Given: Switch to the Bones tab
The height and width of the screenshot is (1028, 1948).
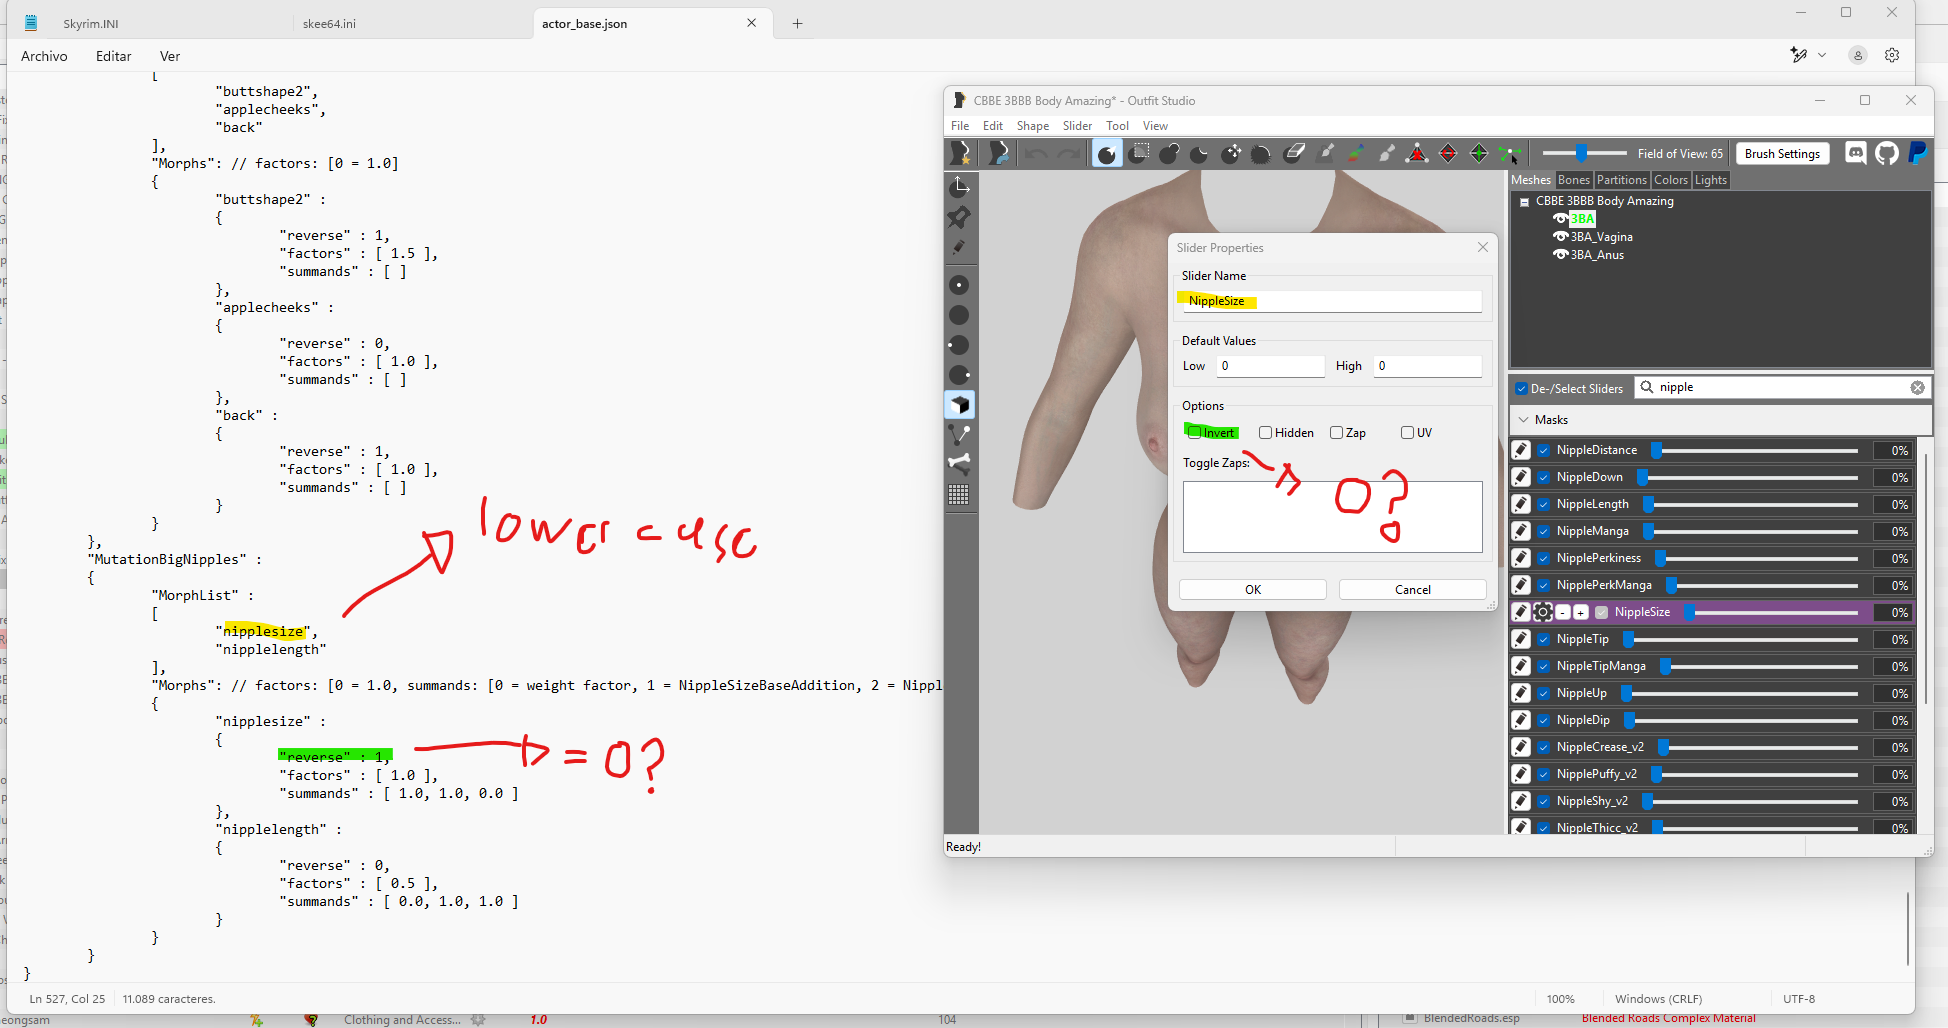Looking at the screenshot, I should point(1573,180).
